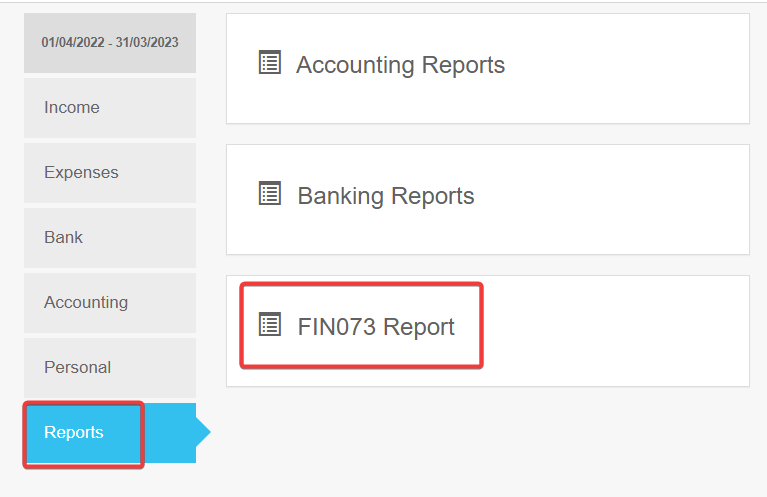Click the list icon beside FIN073 Report
The width and height of the screenshot is (767, 497).
[x=269, y=324]
